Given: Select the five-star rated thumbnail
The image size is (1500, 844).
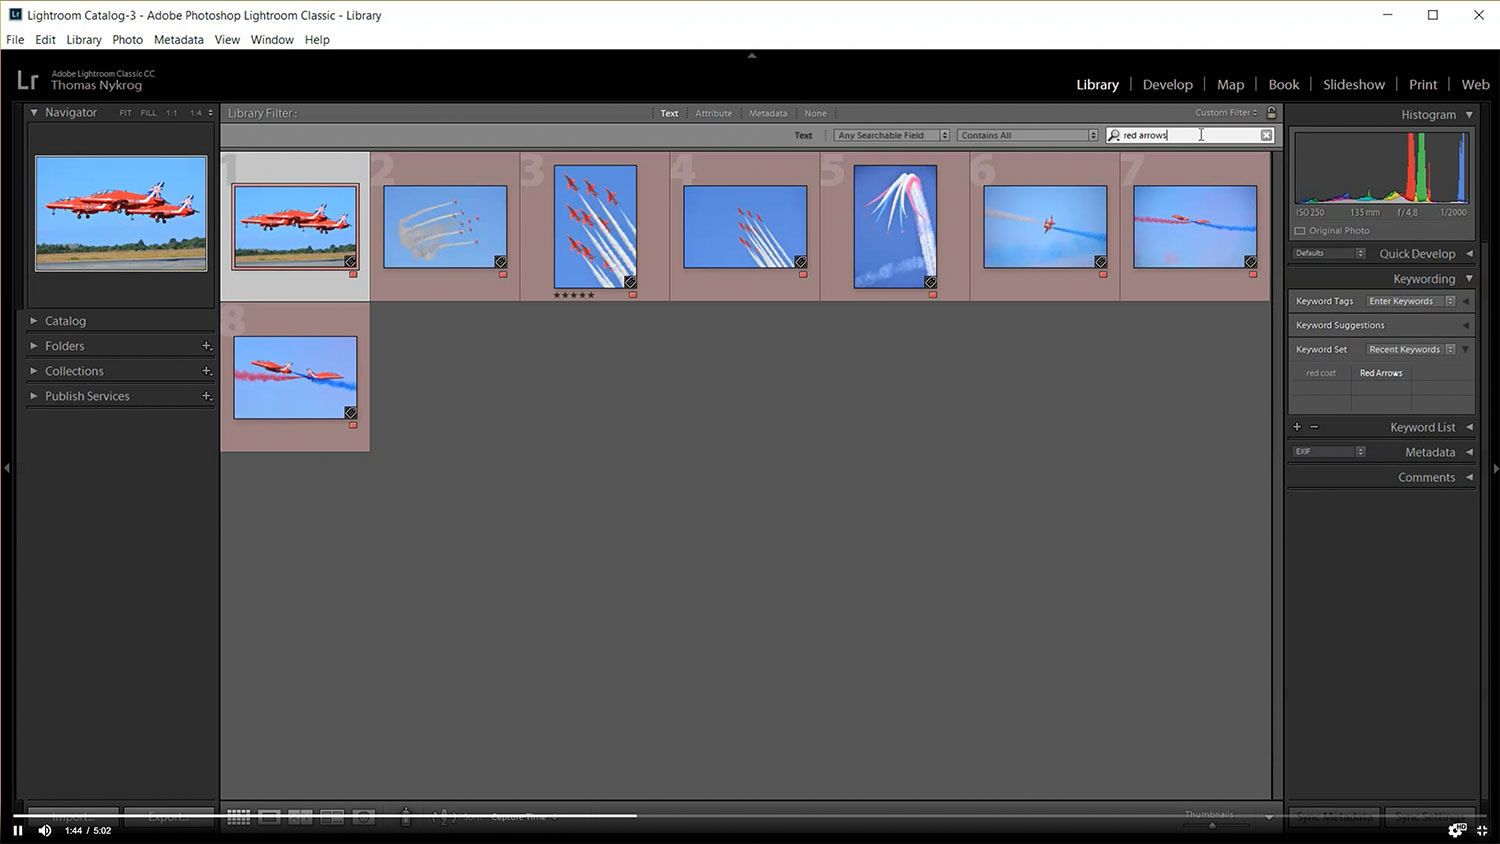Looking at the screenshot, I should click(x=595, y=227).
